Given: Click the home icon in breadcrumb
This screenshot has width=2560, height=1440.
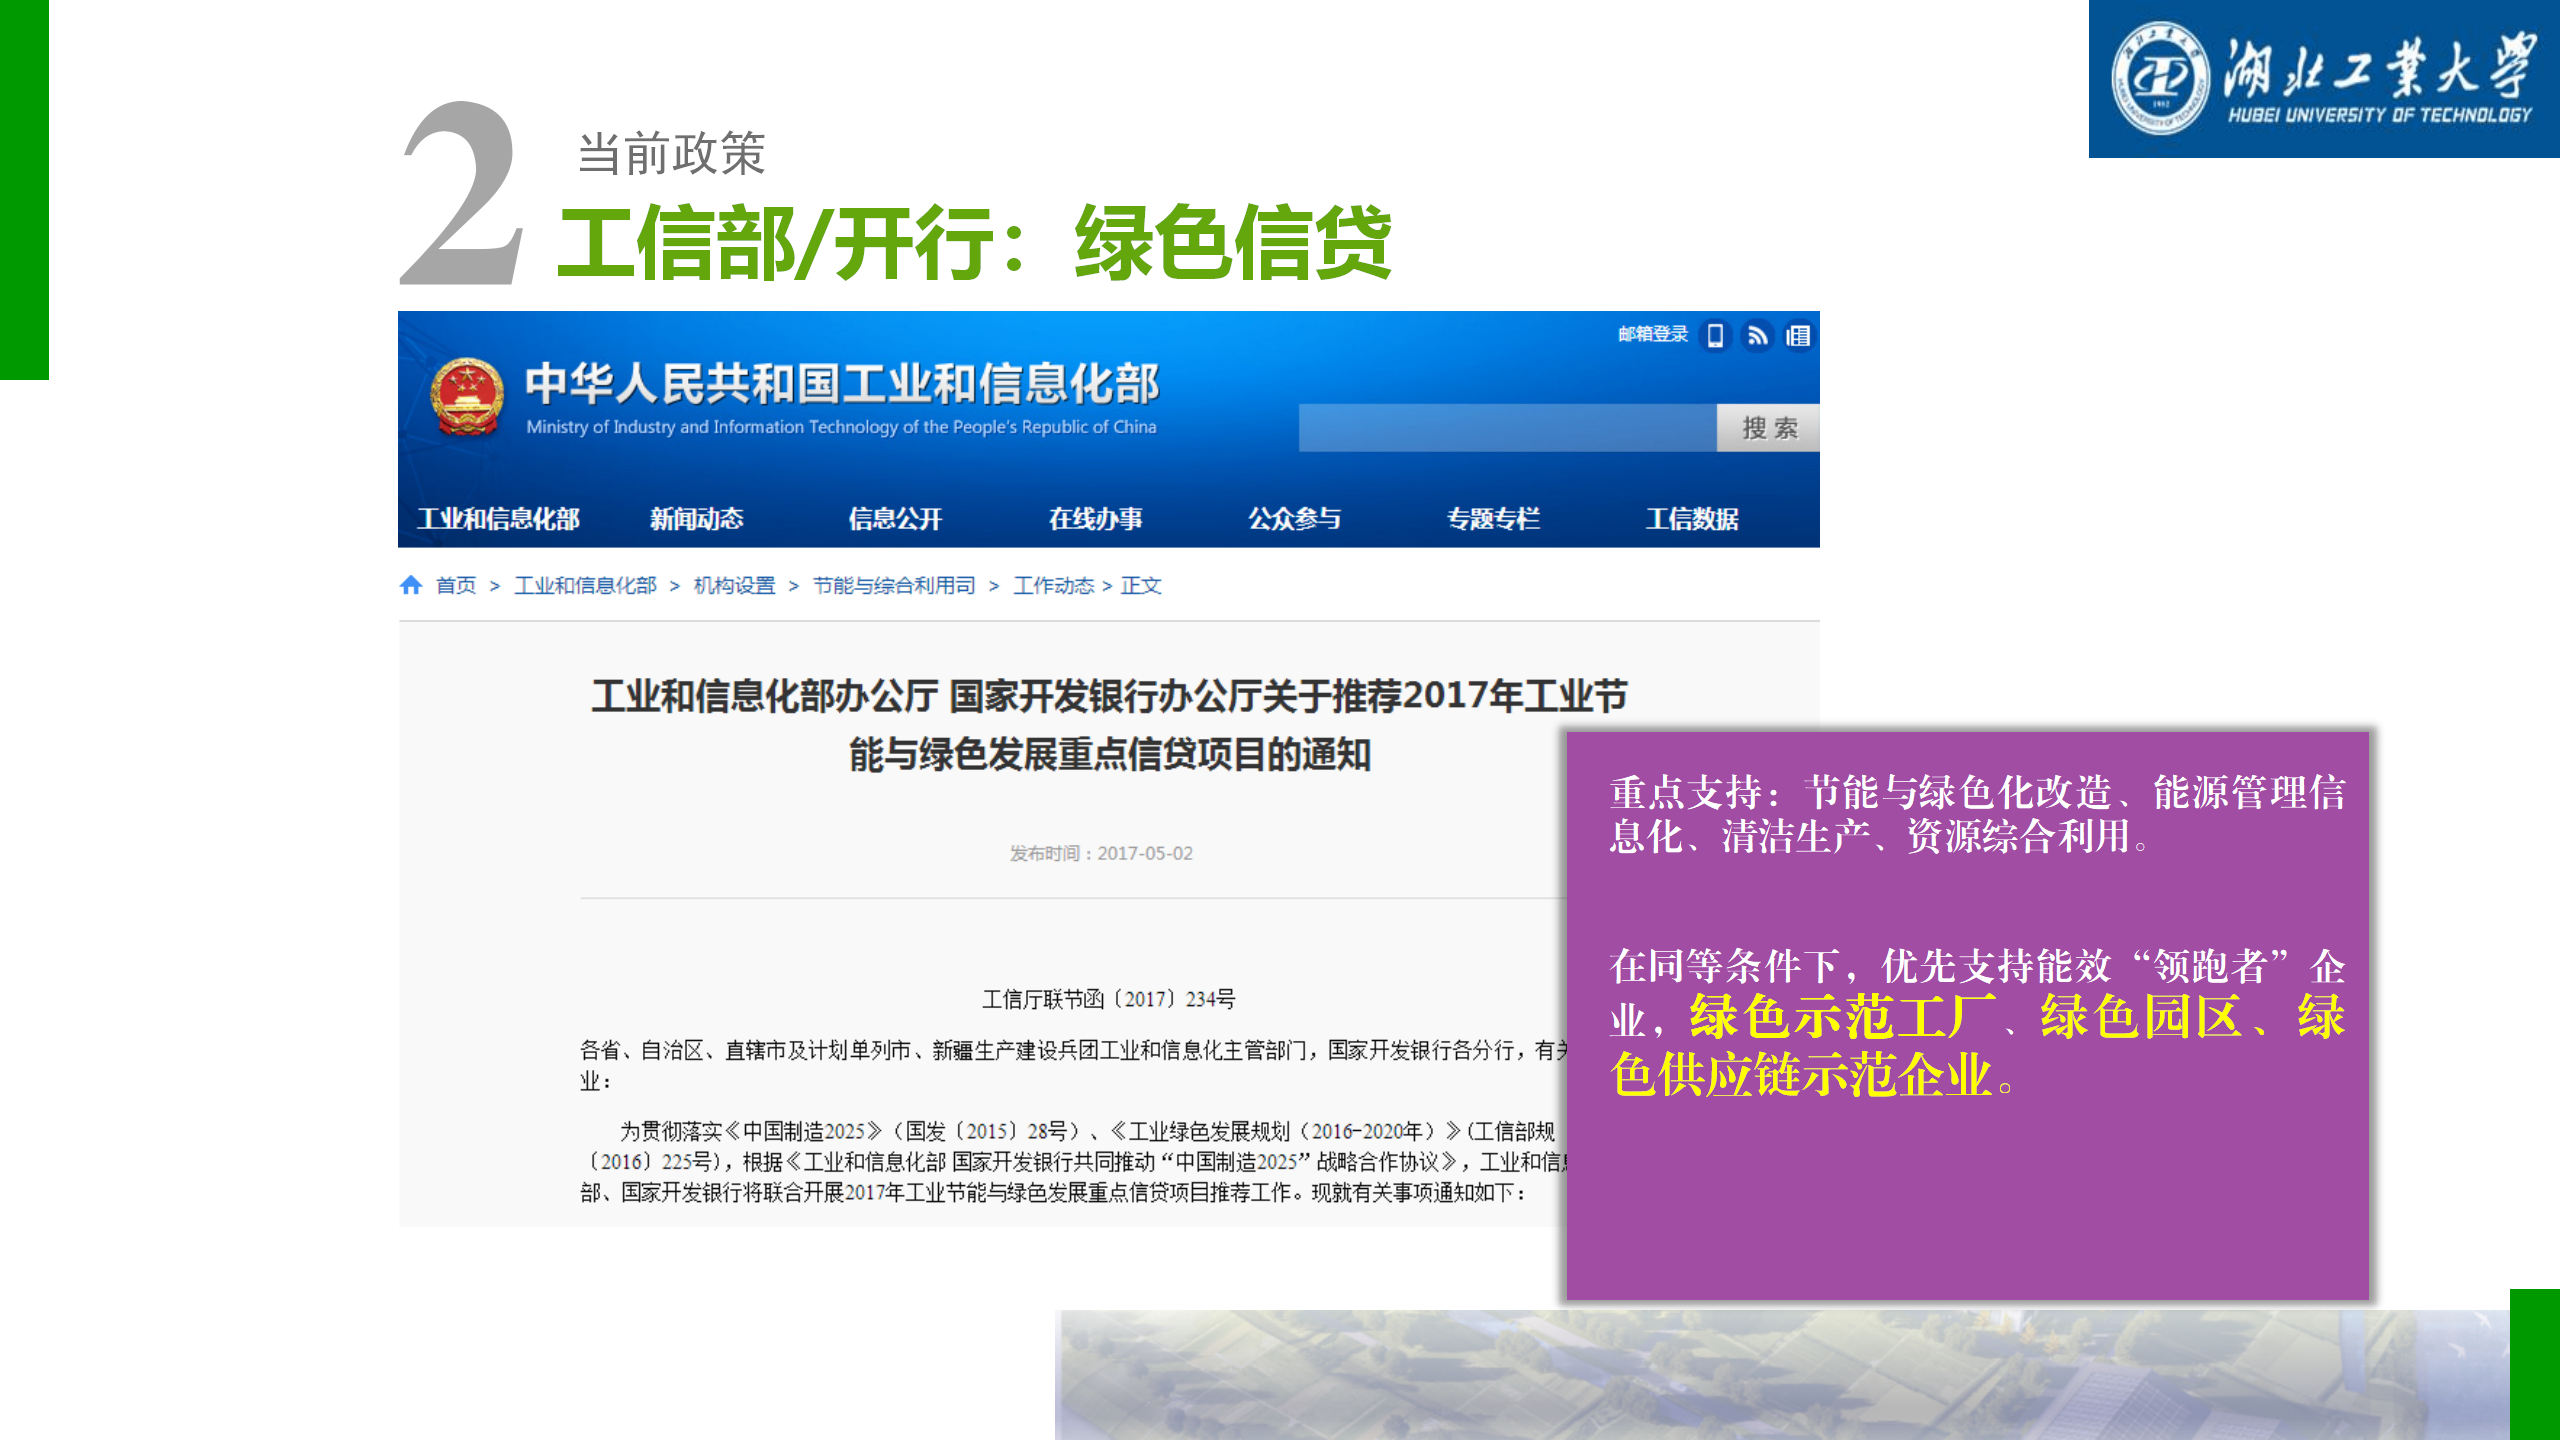Looking at the screenshot, I should click(411, 585).
